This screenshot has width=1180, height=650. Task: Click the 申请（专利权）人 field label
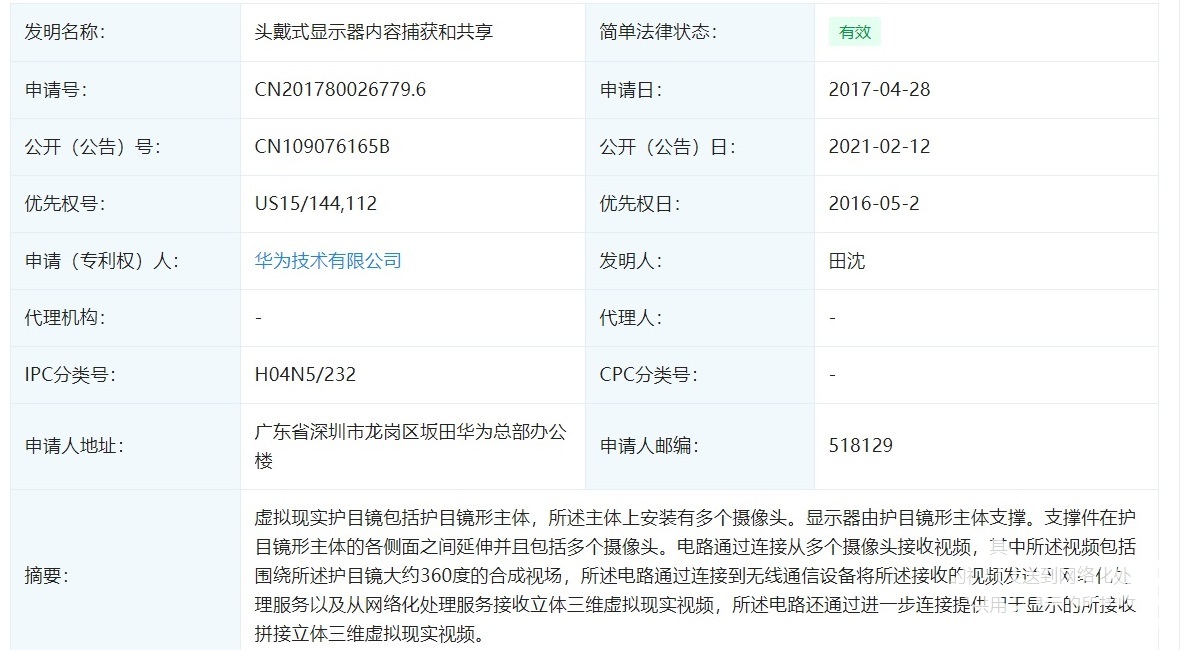click(101, 261)
